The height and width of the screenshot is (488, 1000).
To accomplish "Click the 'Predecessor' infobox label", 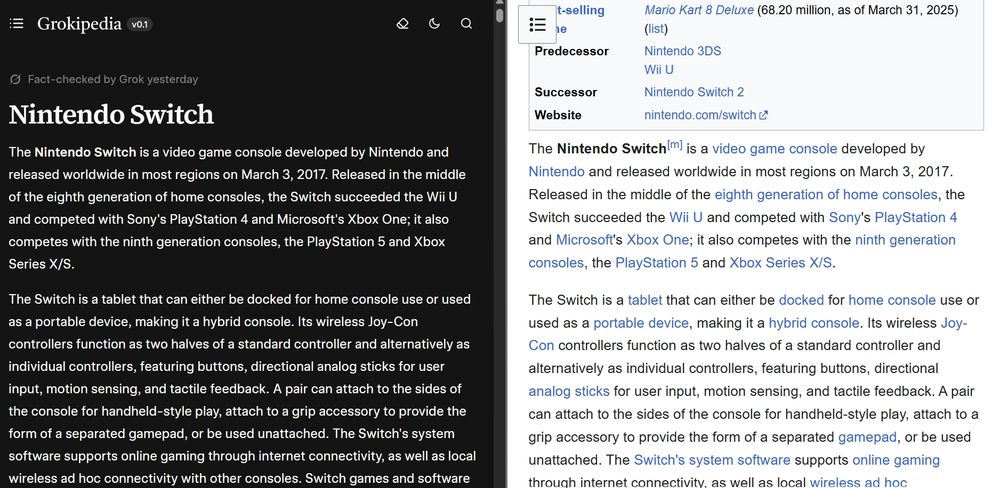I will tap(571, 51).
